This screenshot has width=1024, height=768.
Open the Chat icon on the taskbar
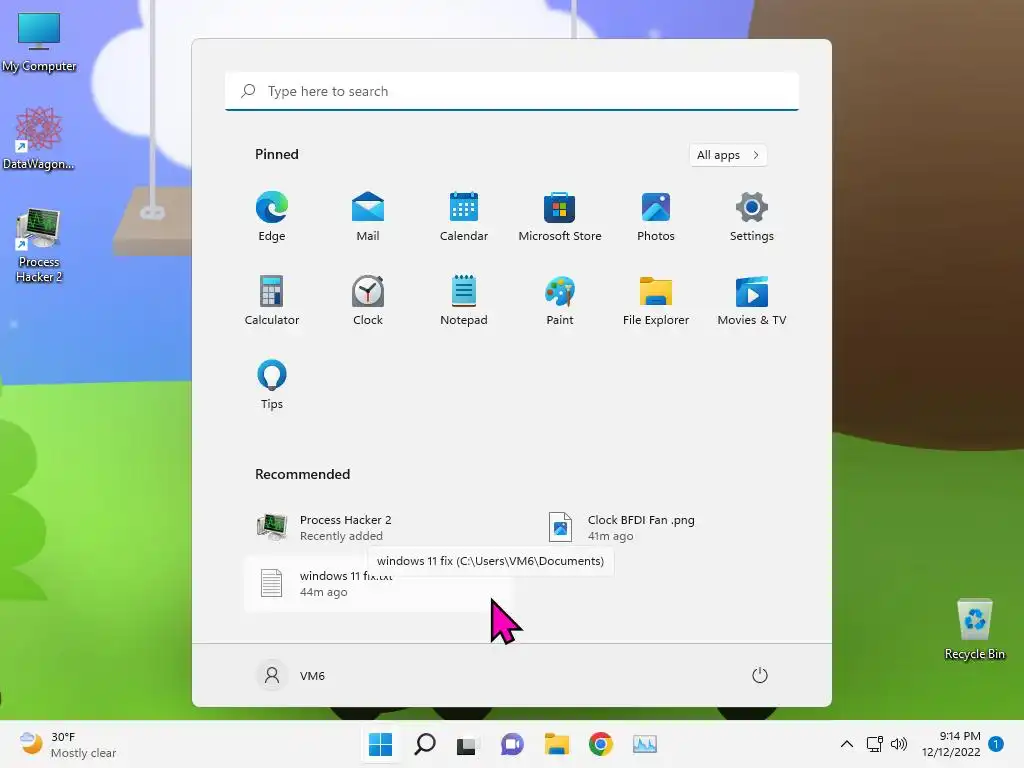click(512, 744)
